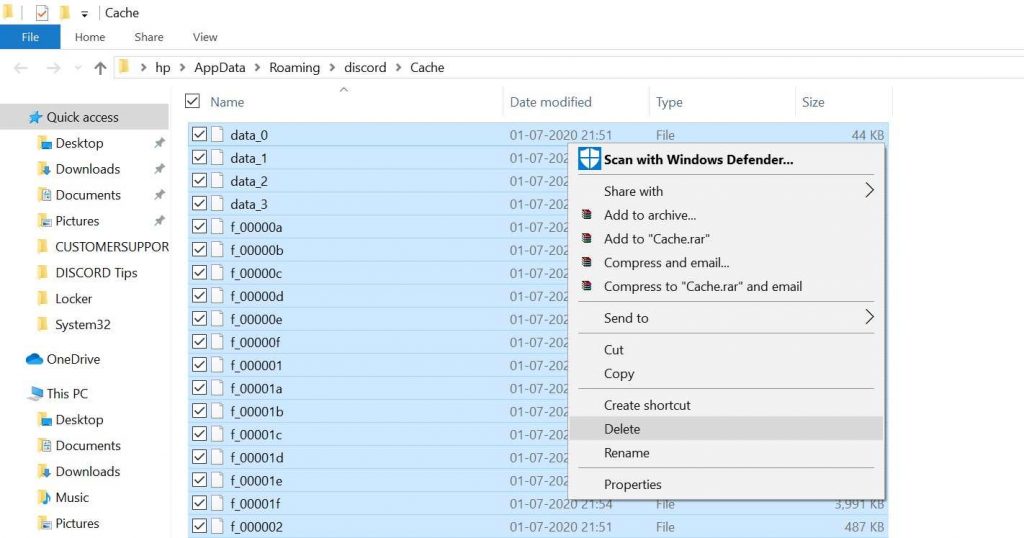
Task: Open Properties from the context menu
Action: 726,484
